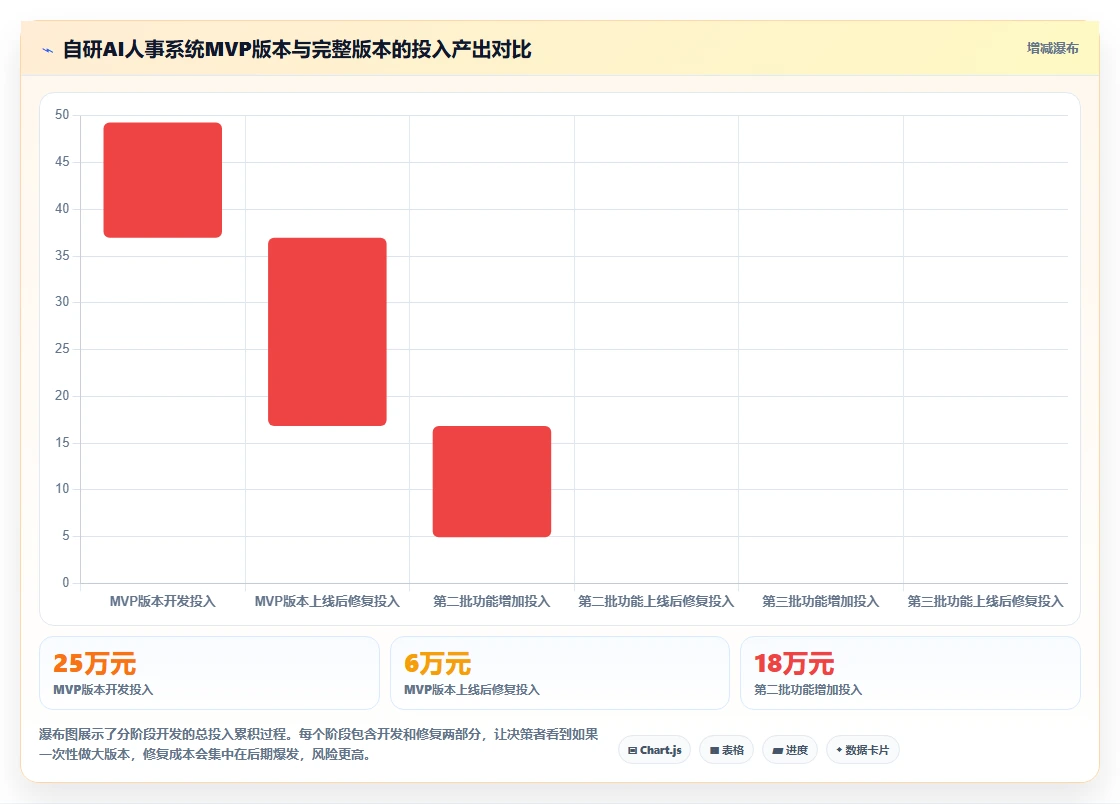Click the y-axis value 5
Image resolution: width=1120 pixels, height=804 pixels.
tap(66, 536)
